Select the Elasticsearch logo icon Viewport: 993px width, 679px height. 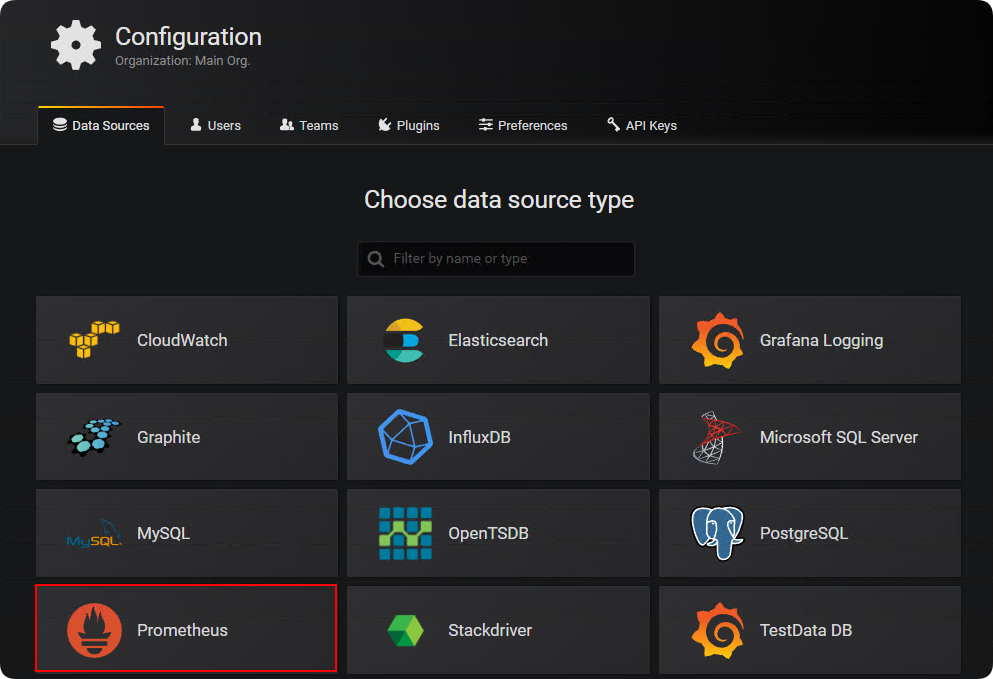(x=405, y=340)
